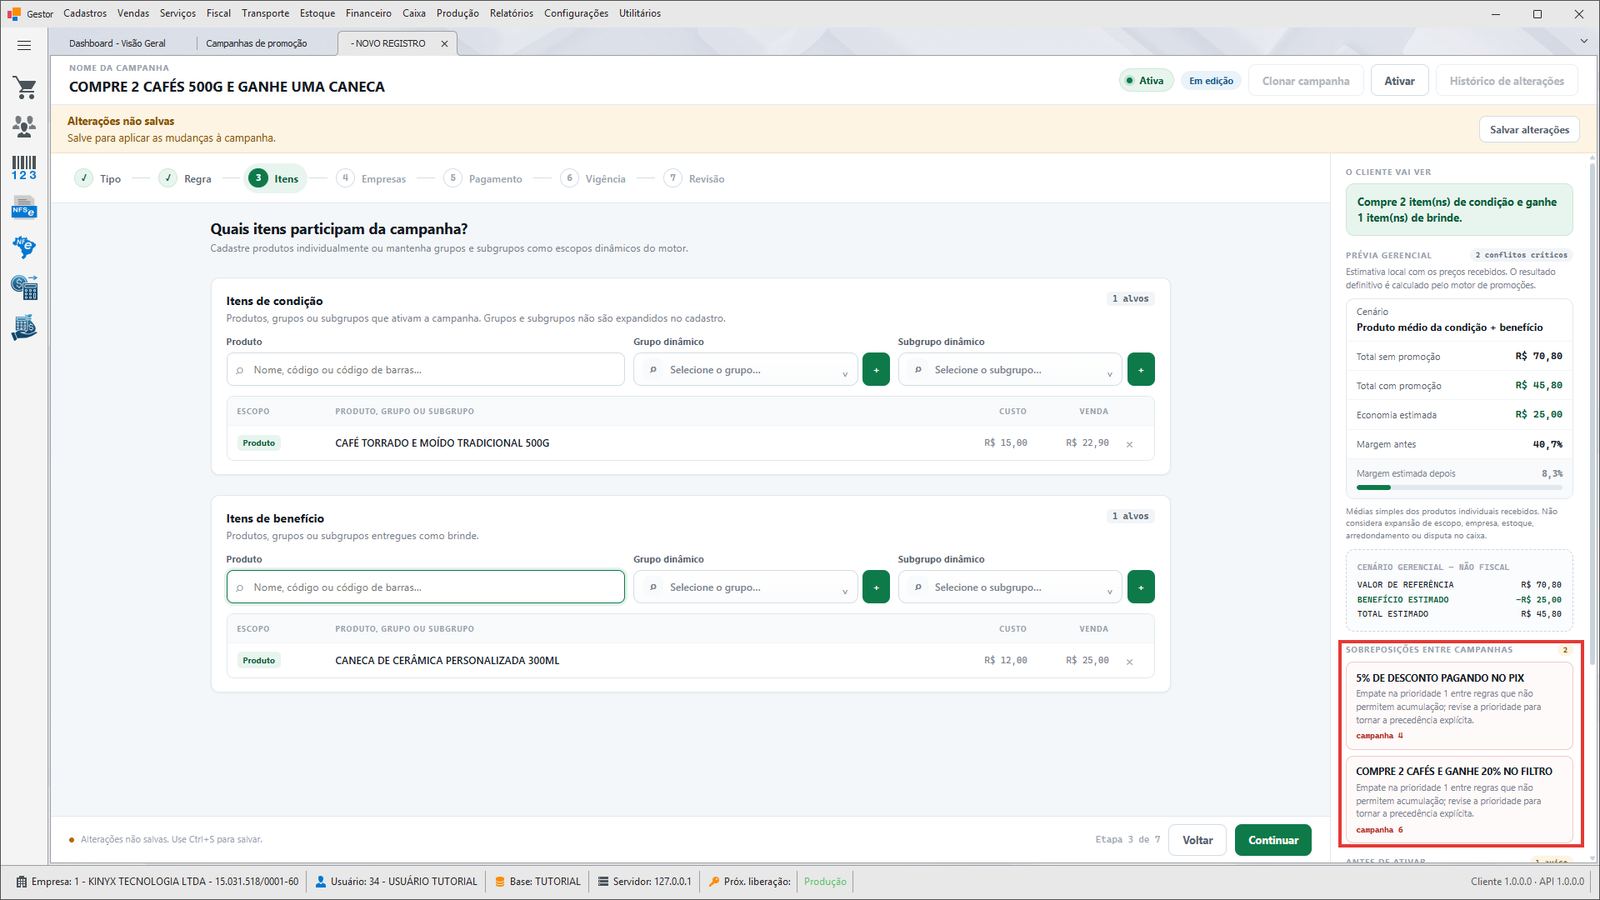Screen dimensions: 1600x900
Task: Close the NOVO REGISTRO tab
Action: click(x=445, y=44)
